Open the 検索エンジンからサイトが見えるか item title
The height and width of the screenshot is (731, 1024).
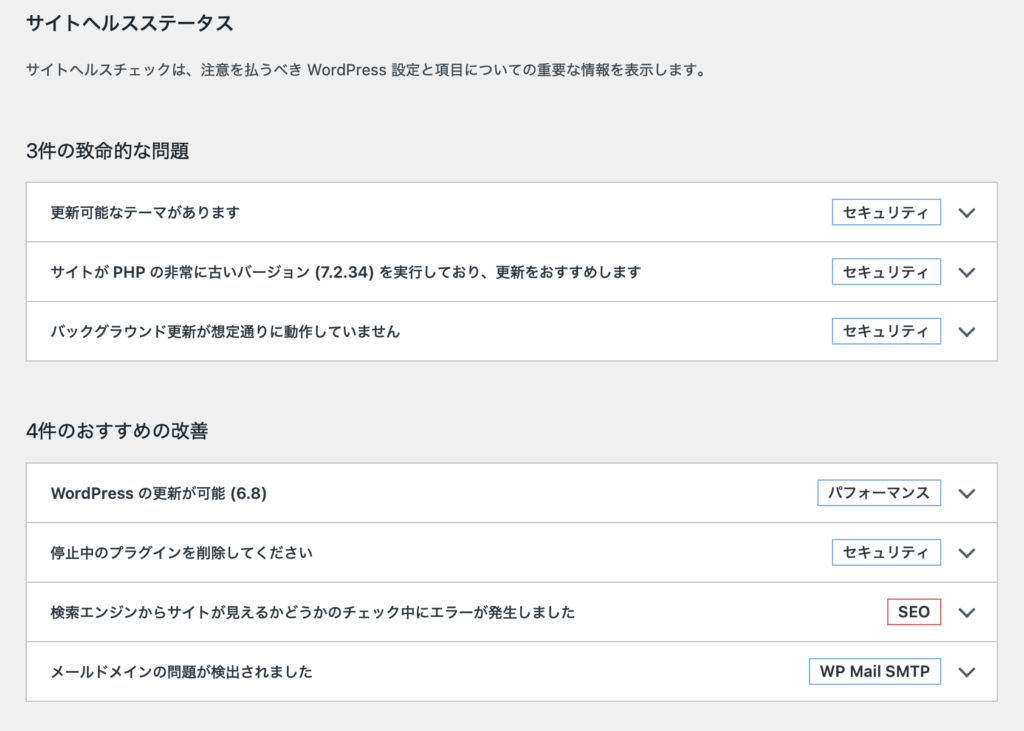313,613
